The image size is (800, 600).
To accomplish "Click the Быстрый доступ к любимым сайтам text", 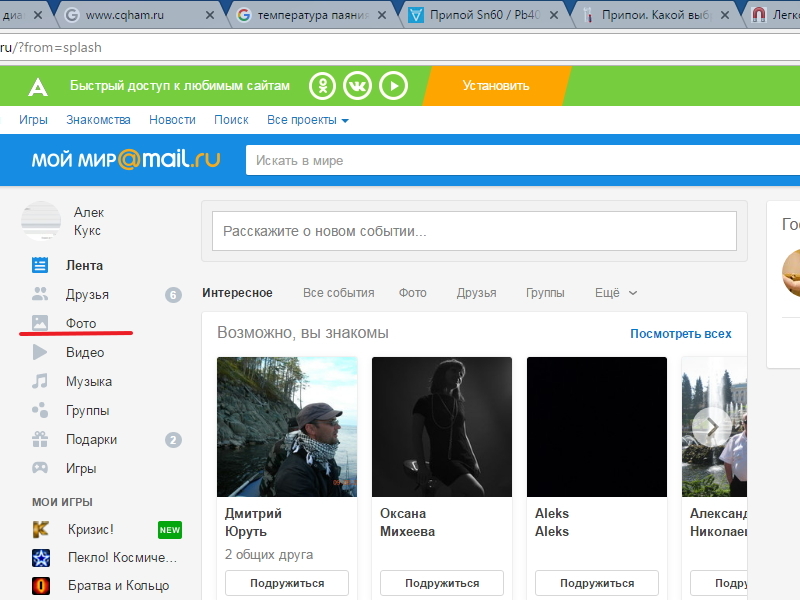I will pyautogui.click(x=180, y=86).
